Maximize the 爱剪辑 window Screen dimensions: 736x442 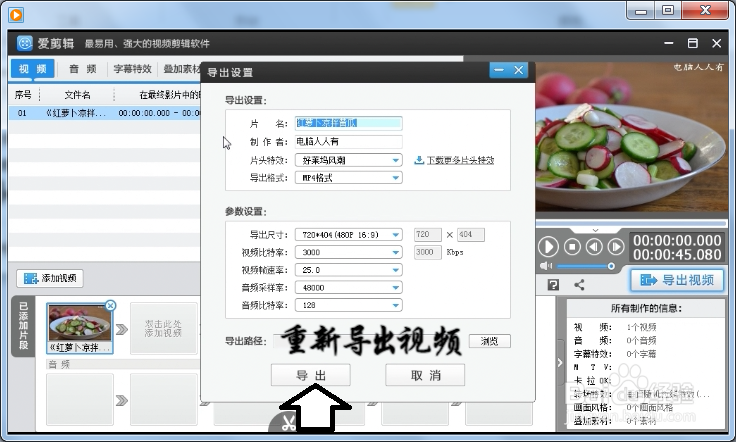coord(693,43)
